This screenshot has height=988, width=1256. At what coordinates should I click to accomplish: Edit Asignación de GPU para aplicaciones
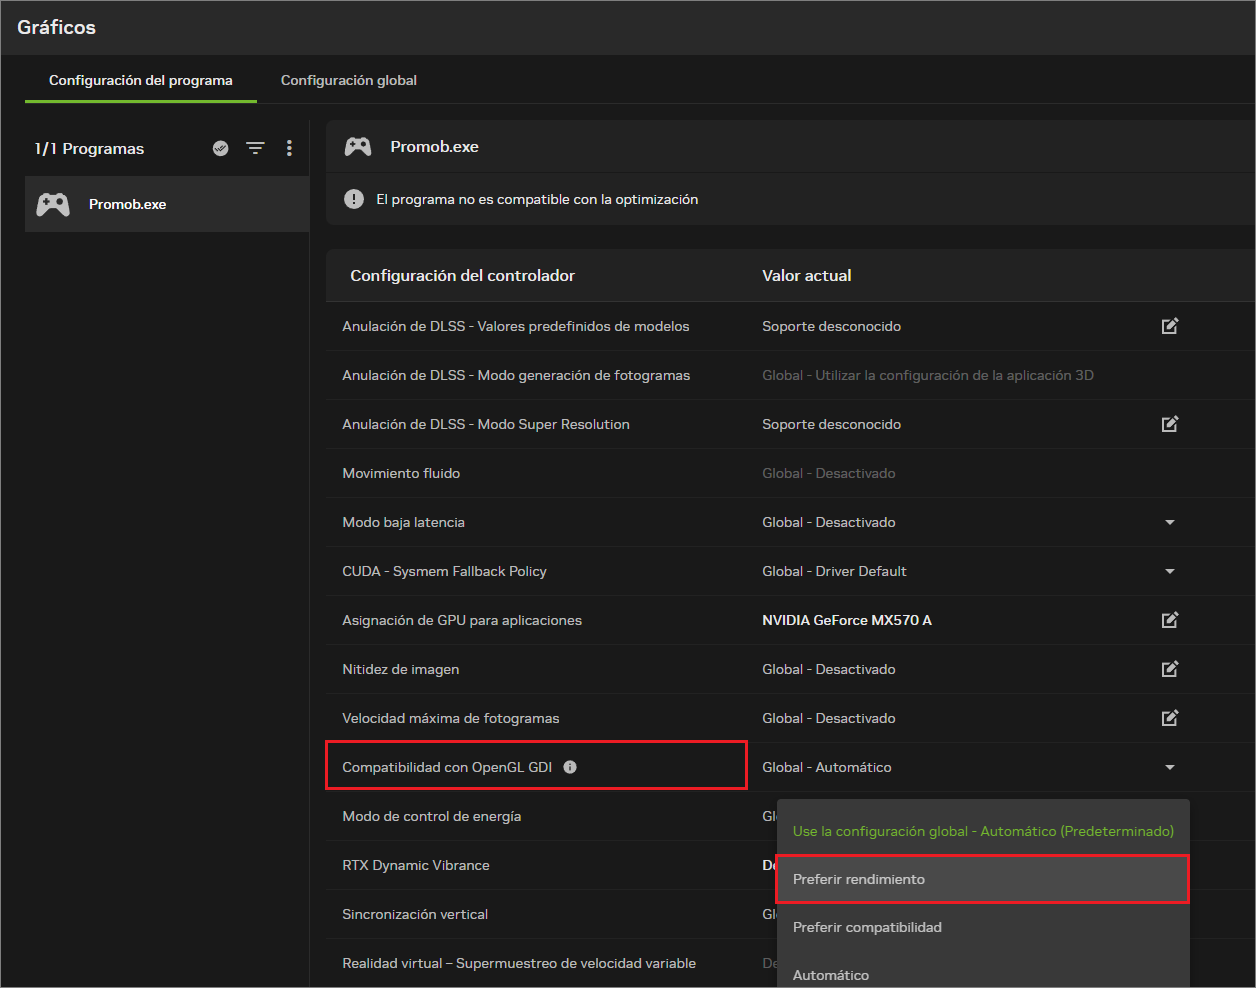click(1170, 620)
